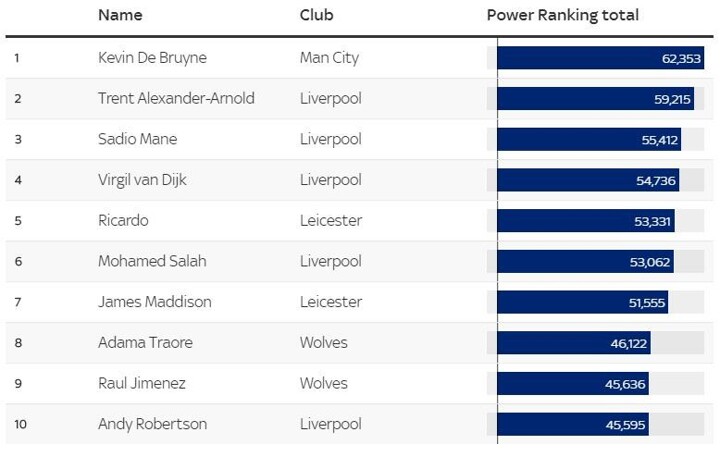Click the Name column header
This screenshot has width=720, height=457.
pyautogui.click(x=120, y=16)
